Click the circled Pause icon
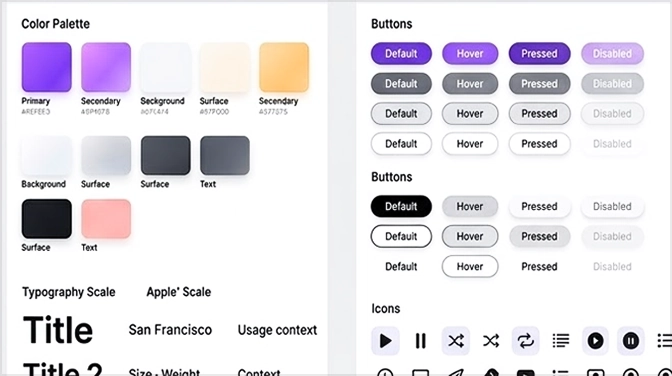Viewport: 672px width, 376px height. [630, 341]
